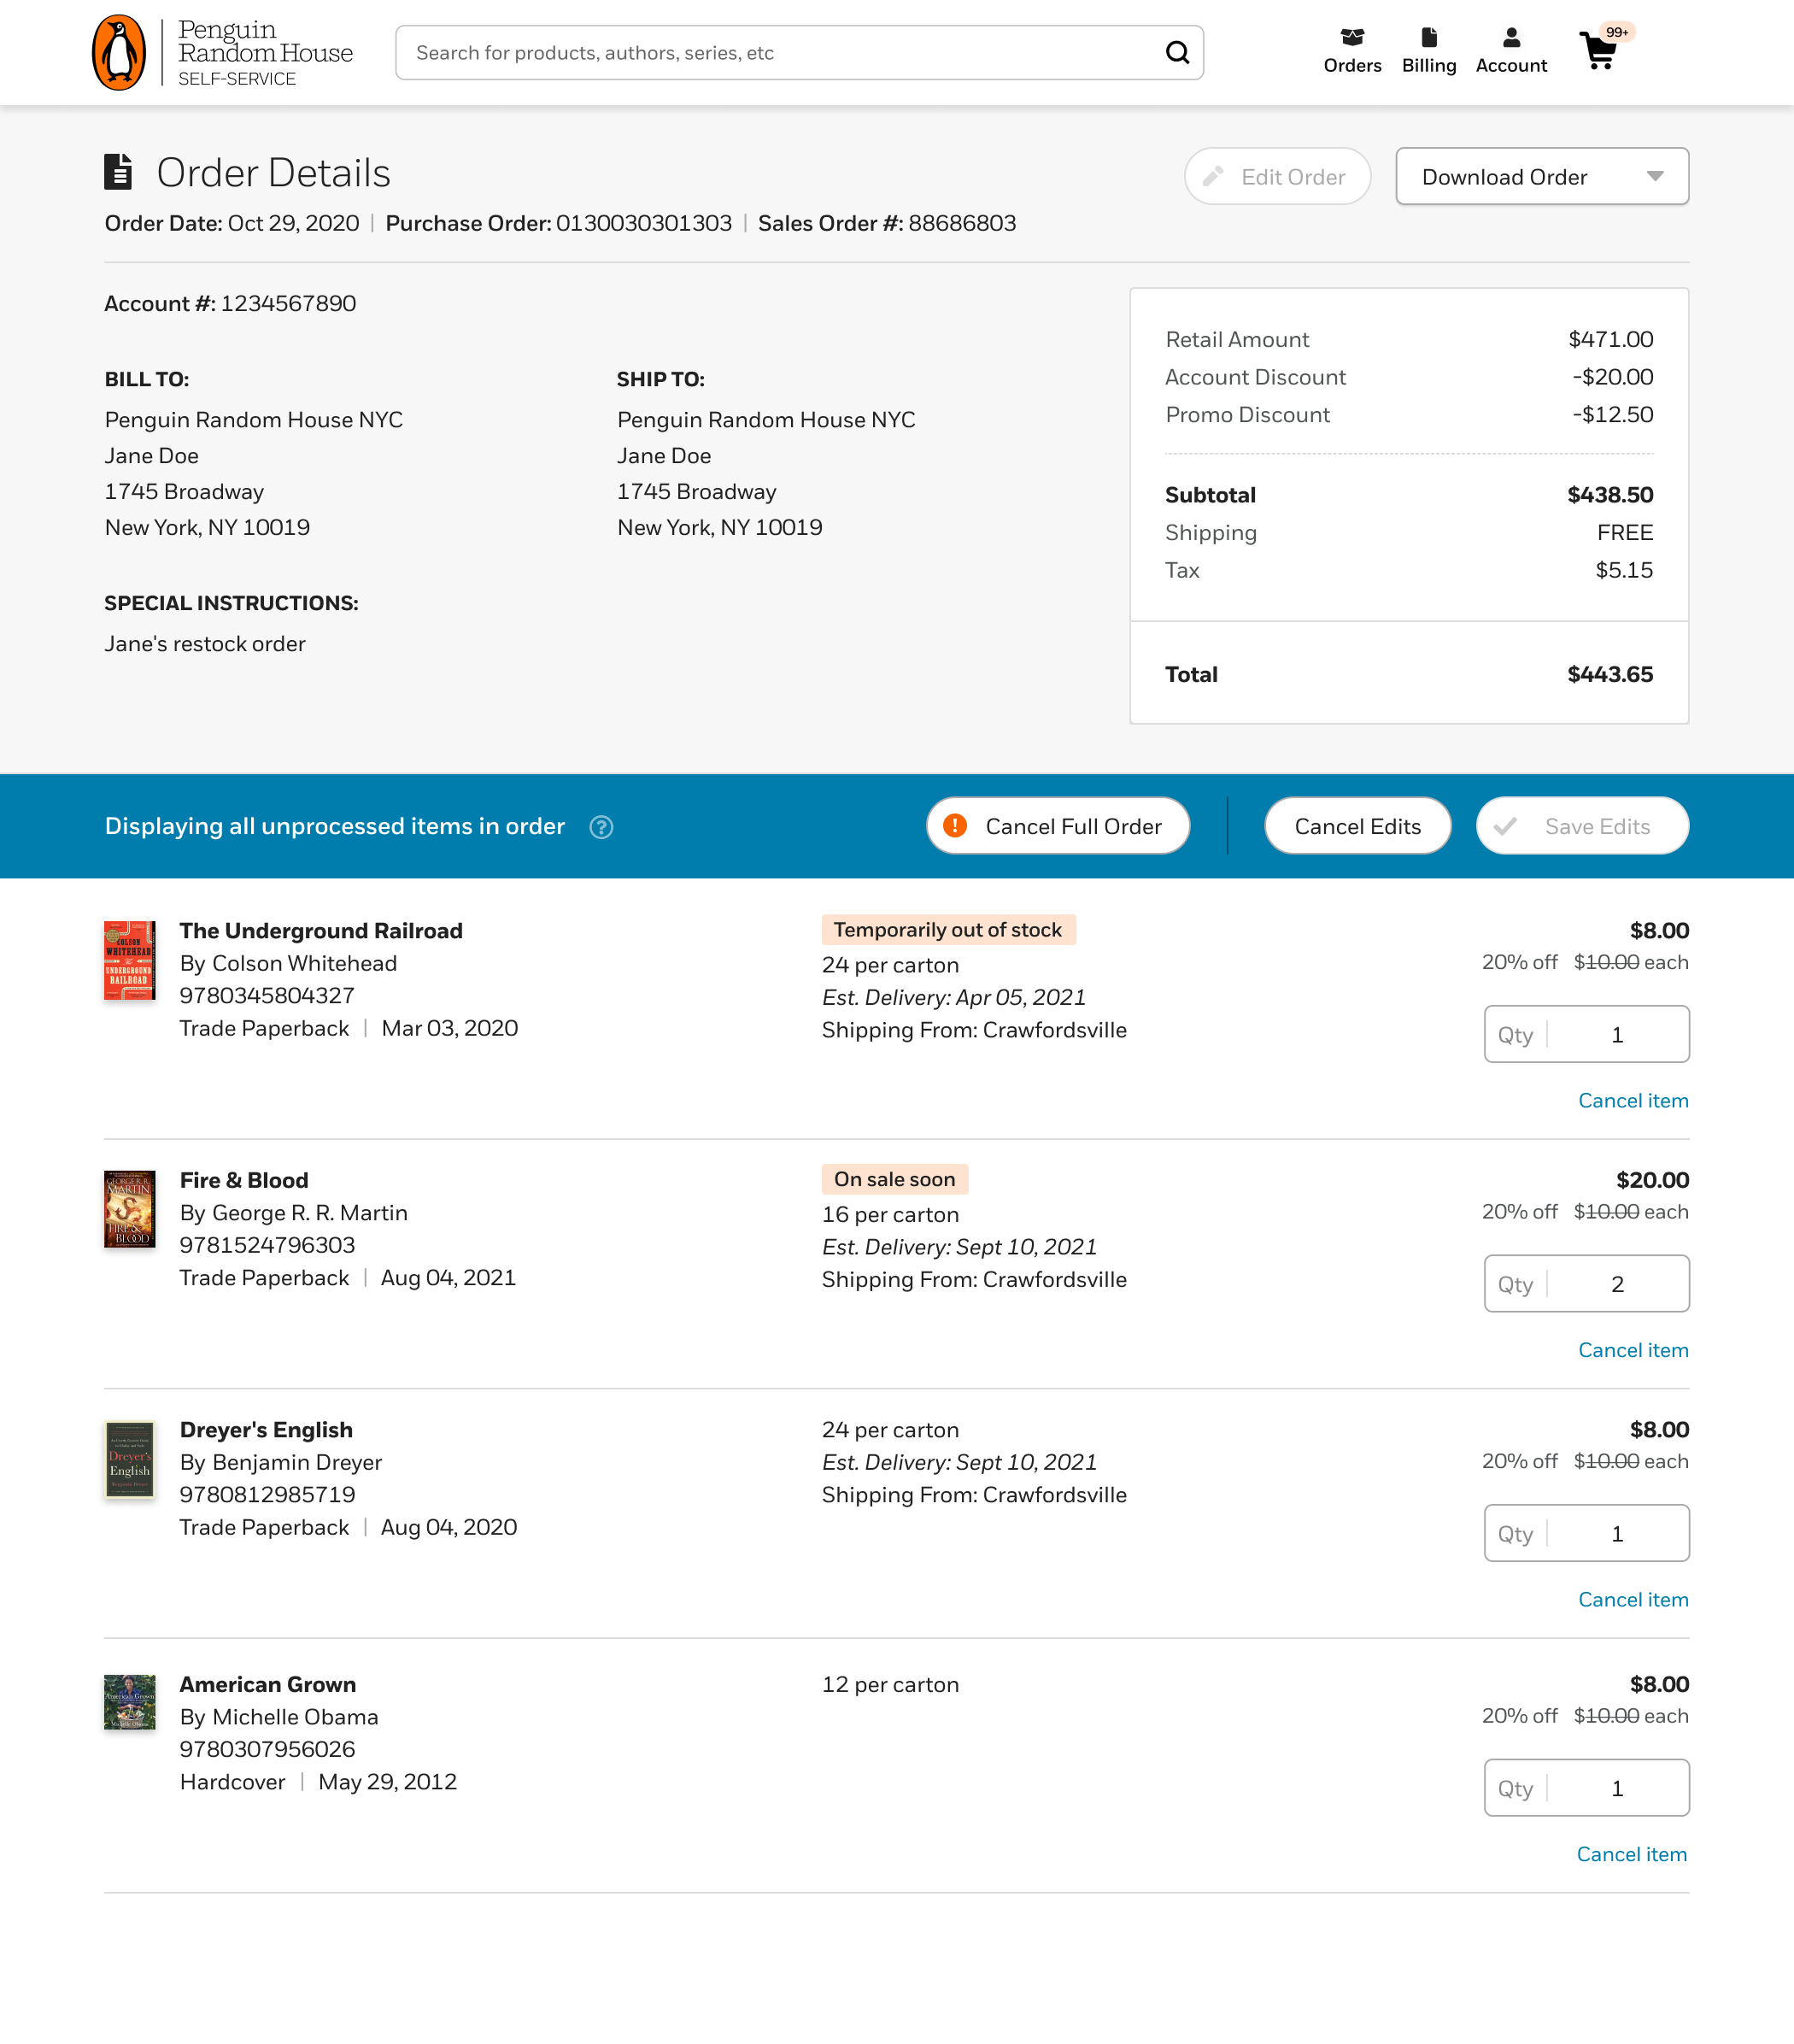
Task: Open the Fire & Blood cover thumbnail
Action: [x=130, y=1209]
